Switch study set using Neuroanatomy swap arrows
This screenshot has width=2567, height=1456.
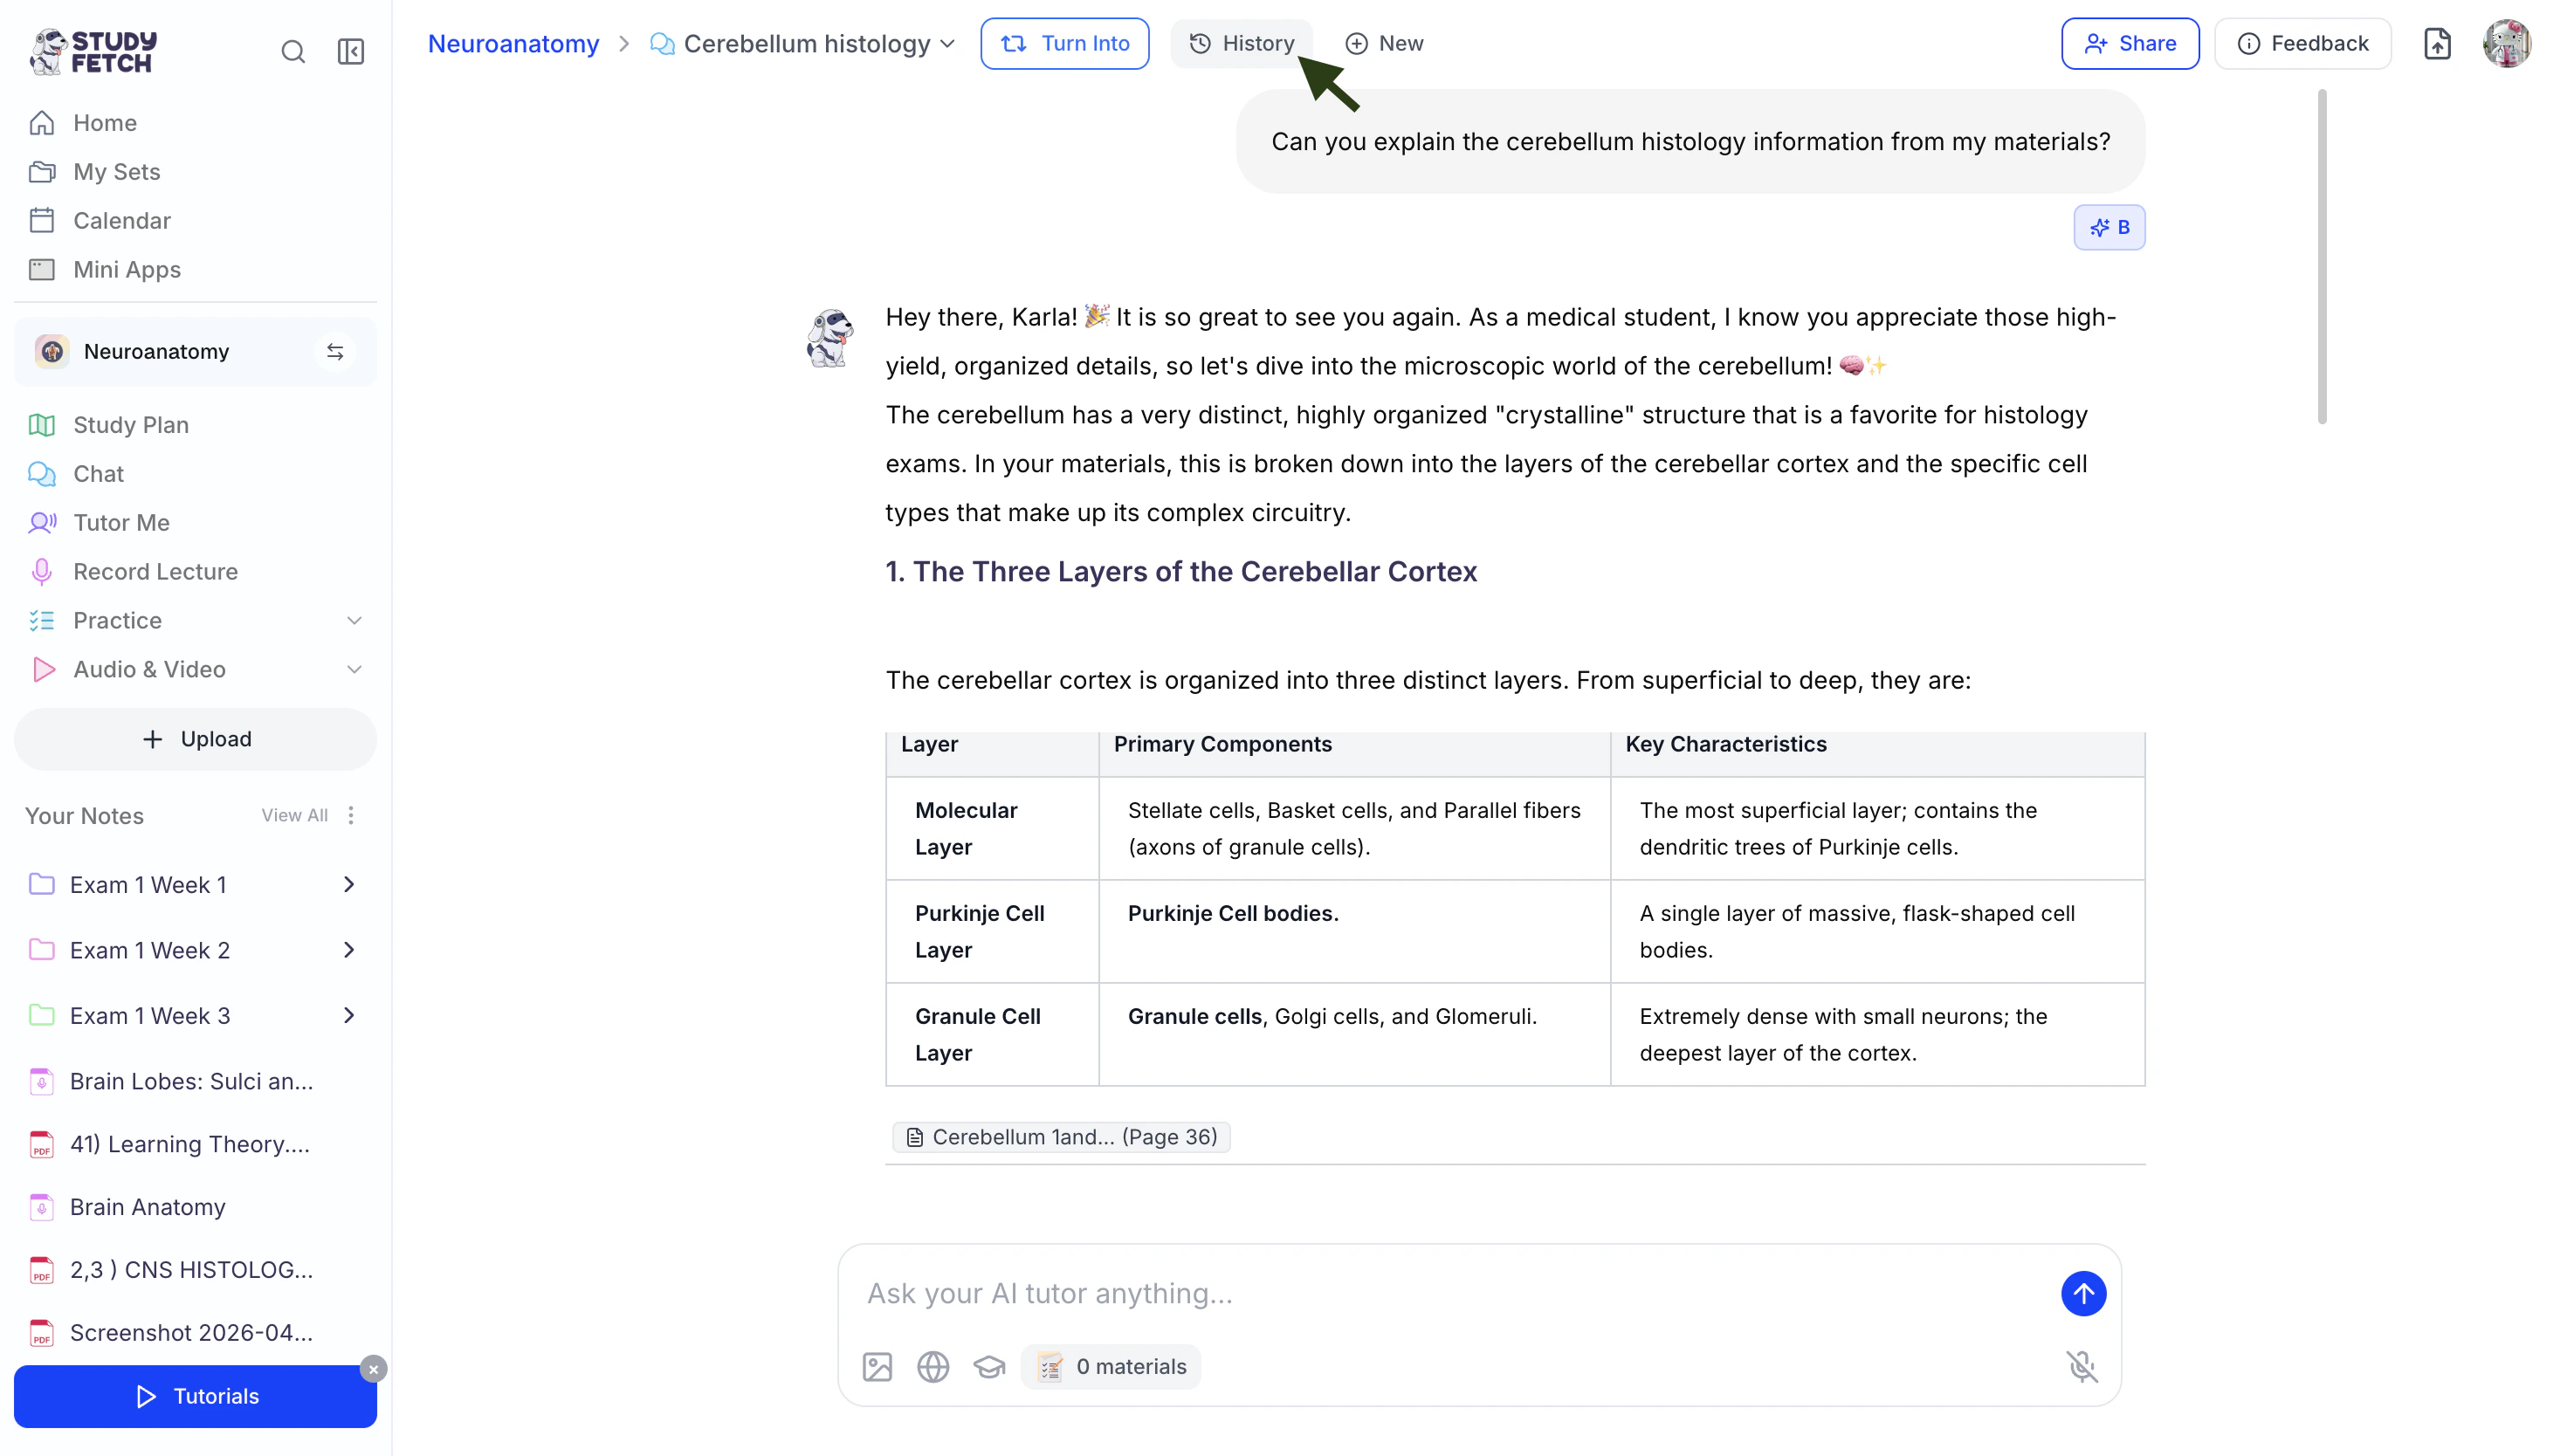pos(335,352)
